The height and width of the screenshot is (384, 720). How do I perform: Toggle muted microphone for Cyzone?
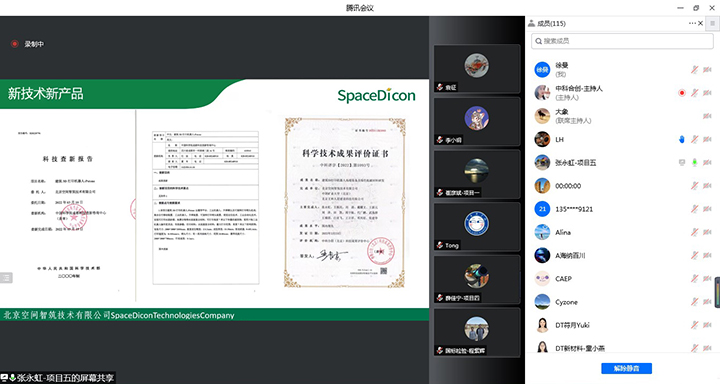(x=694, y=302)
